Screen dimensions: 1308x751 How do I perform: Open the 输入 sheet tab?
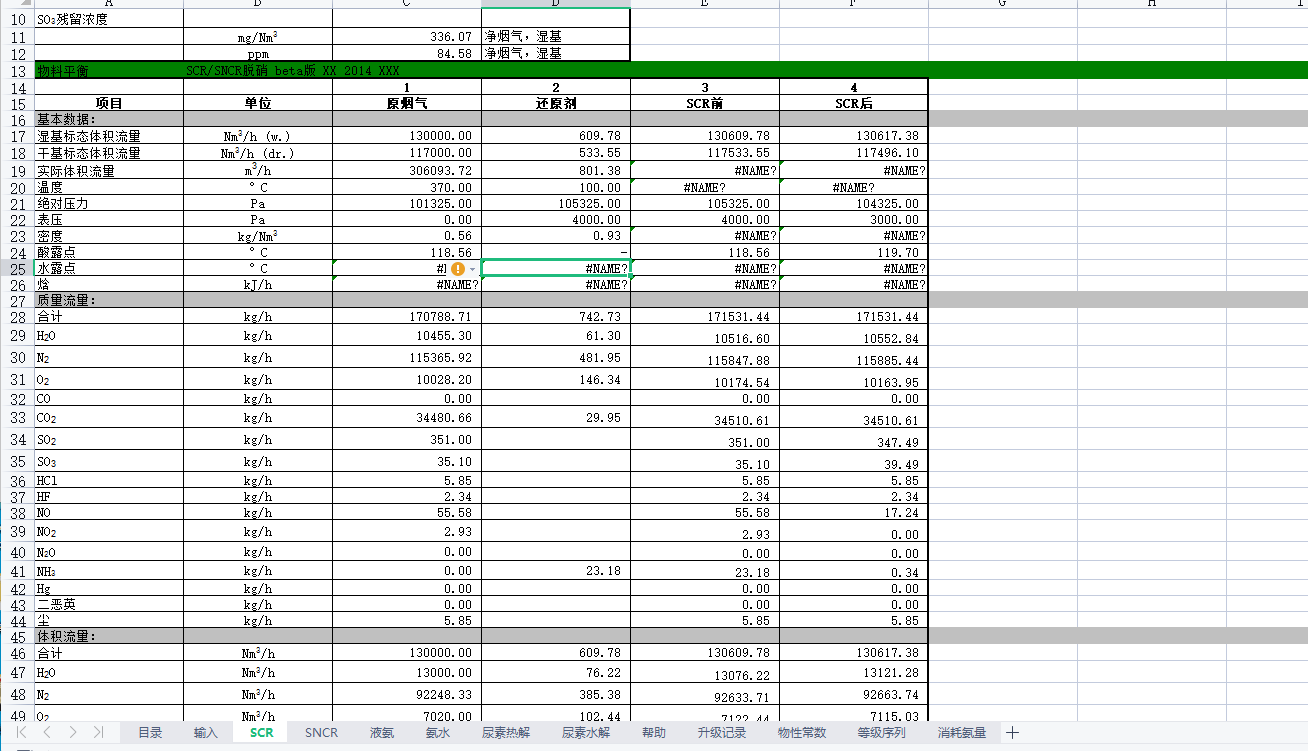pyautogui.click(x=206, y=733)
